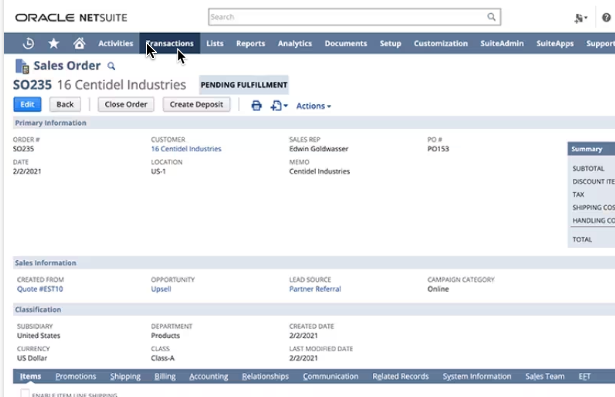Switch to the Billing subtab
Screen dimensions: 615x397
[x=165, y=376]
